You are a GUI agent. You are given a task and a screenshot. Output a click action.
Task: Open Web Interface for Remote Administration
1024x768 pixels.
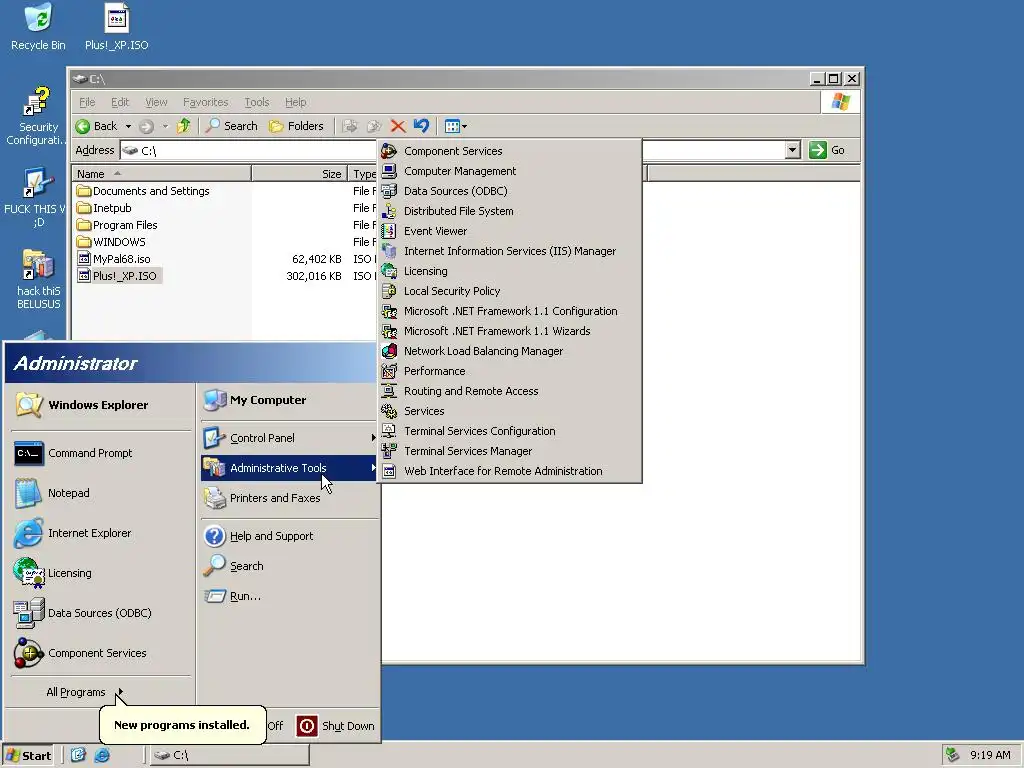point(509,471)
